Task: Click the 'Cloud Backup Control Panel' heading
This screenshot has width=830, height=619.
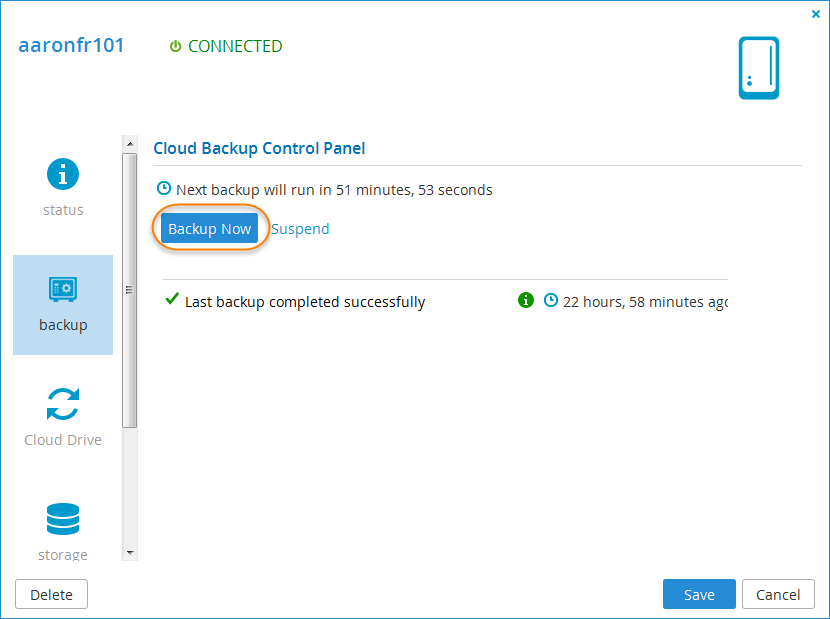Action: [259, 148]
